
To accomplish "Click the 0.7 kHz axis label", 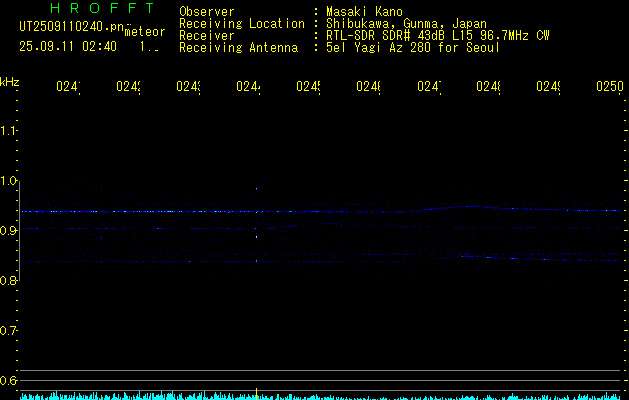I will point(8,331).
